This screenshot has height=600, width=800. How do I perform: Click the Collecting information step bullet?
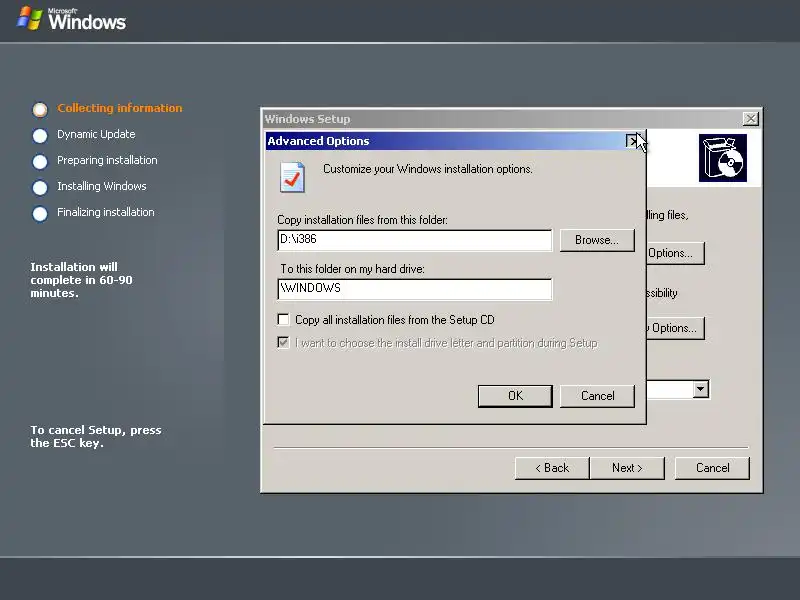click(40, 109)
